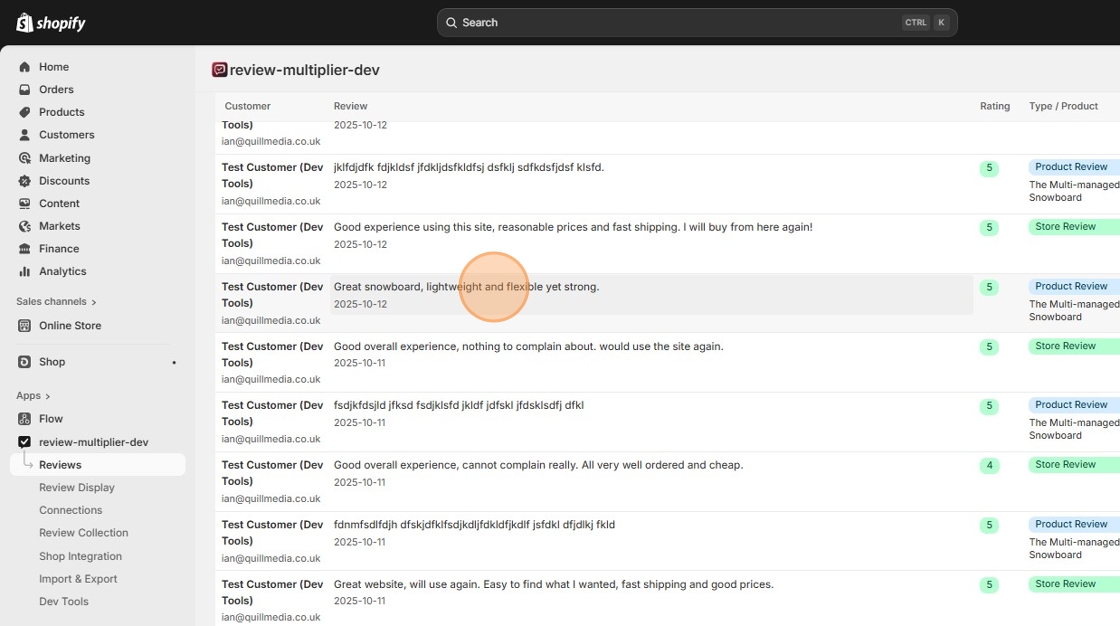The image size is (1120, 626).
Task: Click the Discounts badge icon
Action: point(24,181)
